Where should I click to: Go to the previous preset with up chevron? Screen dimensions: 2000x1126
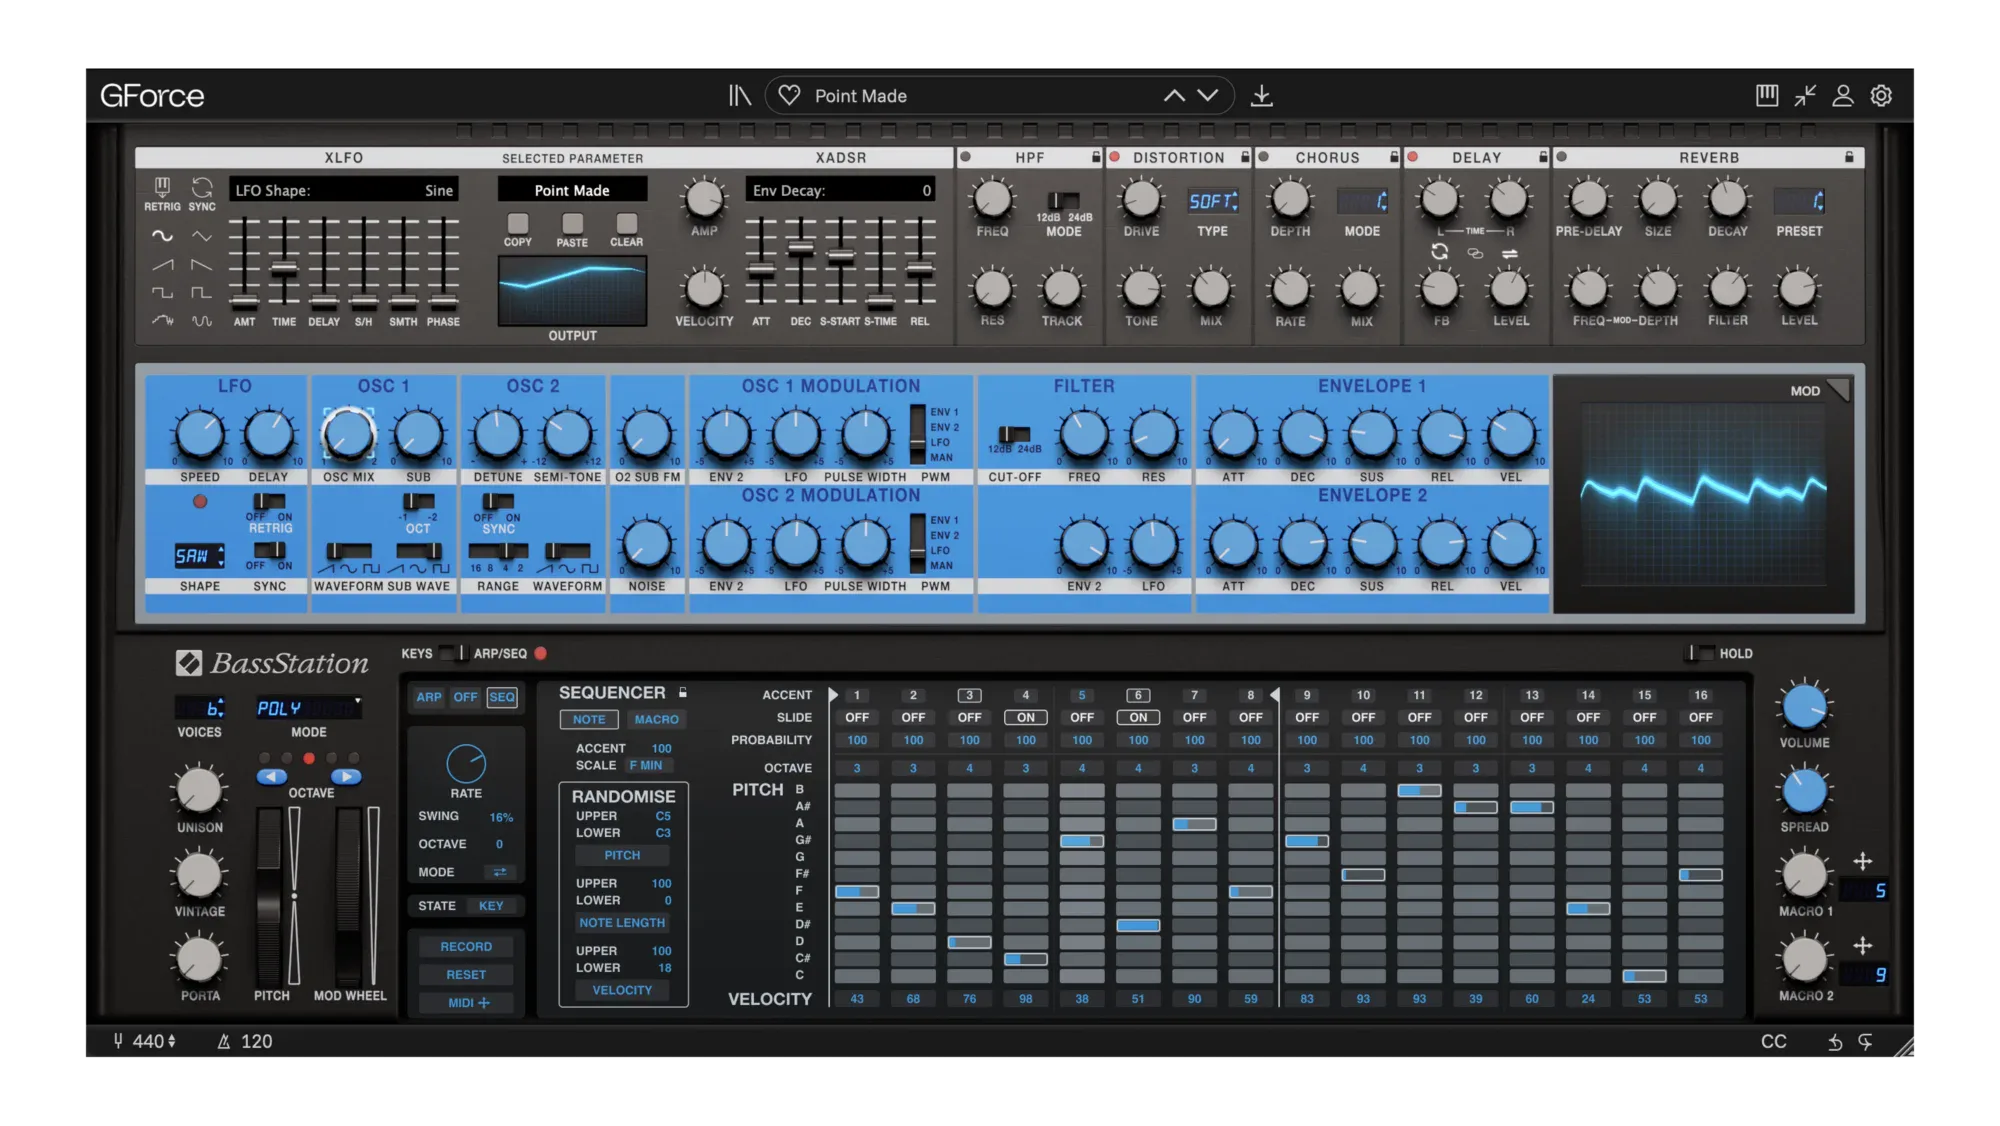(x=1174, y=95)
